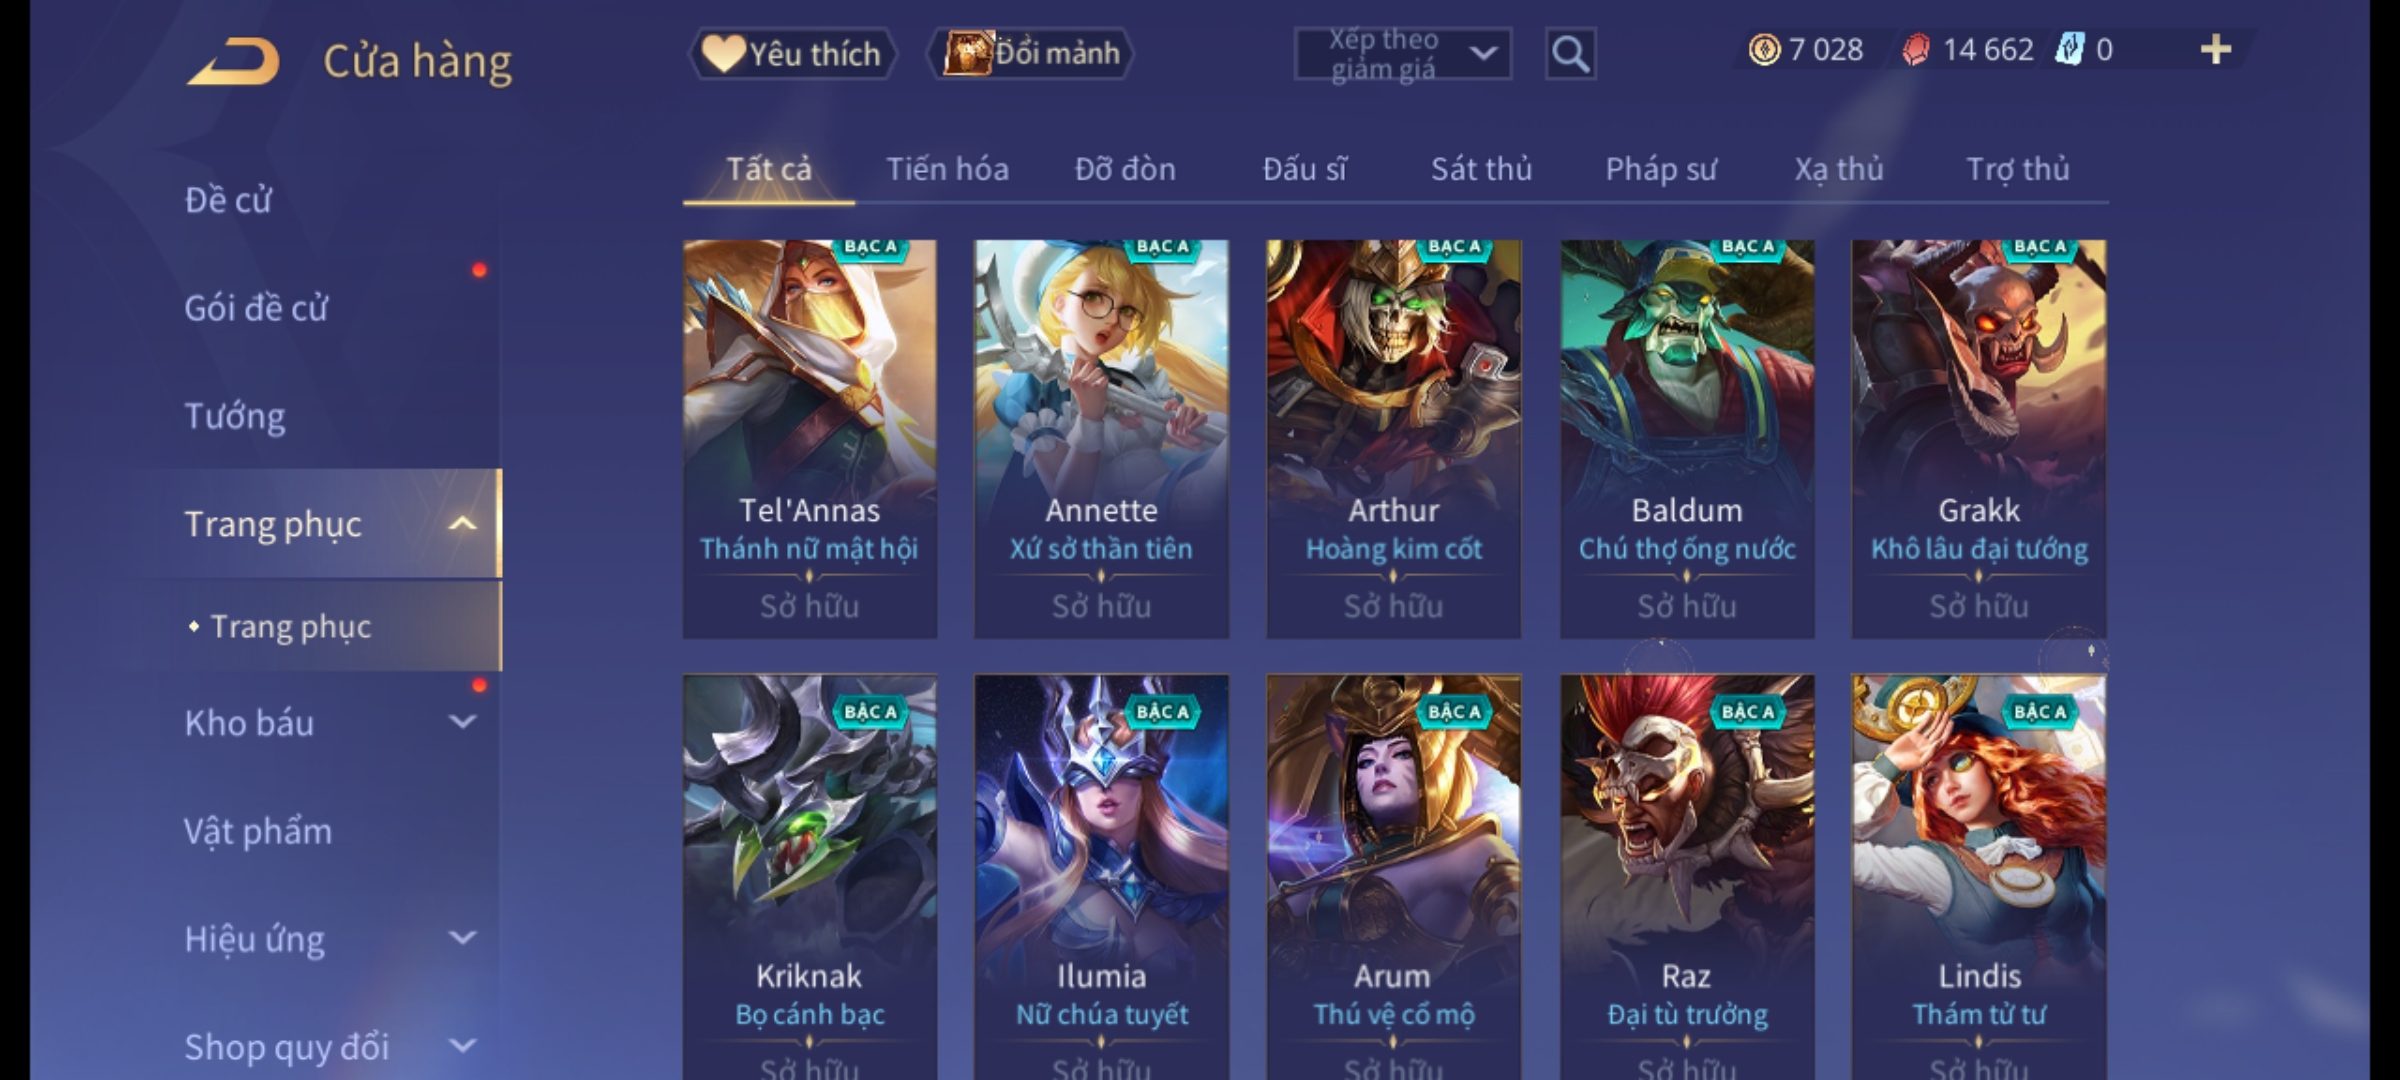Click the blue voucher currency icon
This screenshot has width=2400, height=1080.
tap(2068, 50)
